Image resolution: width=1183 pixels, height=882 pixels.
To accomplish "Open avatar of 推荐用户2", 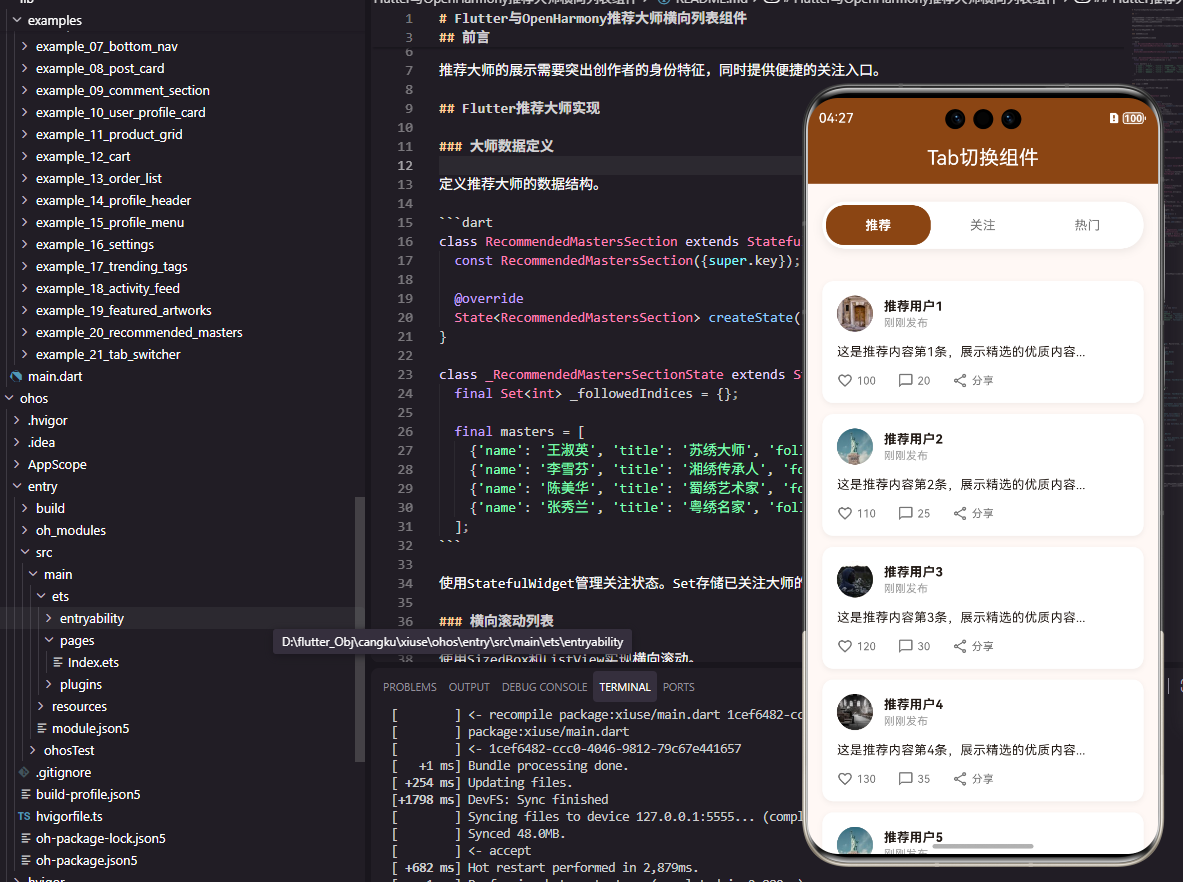I will (855, 447).
